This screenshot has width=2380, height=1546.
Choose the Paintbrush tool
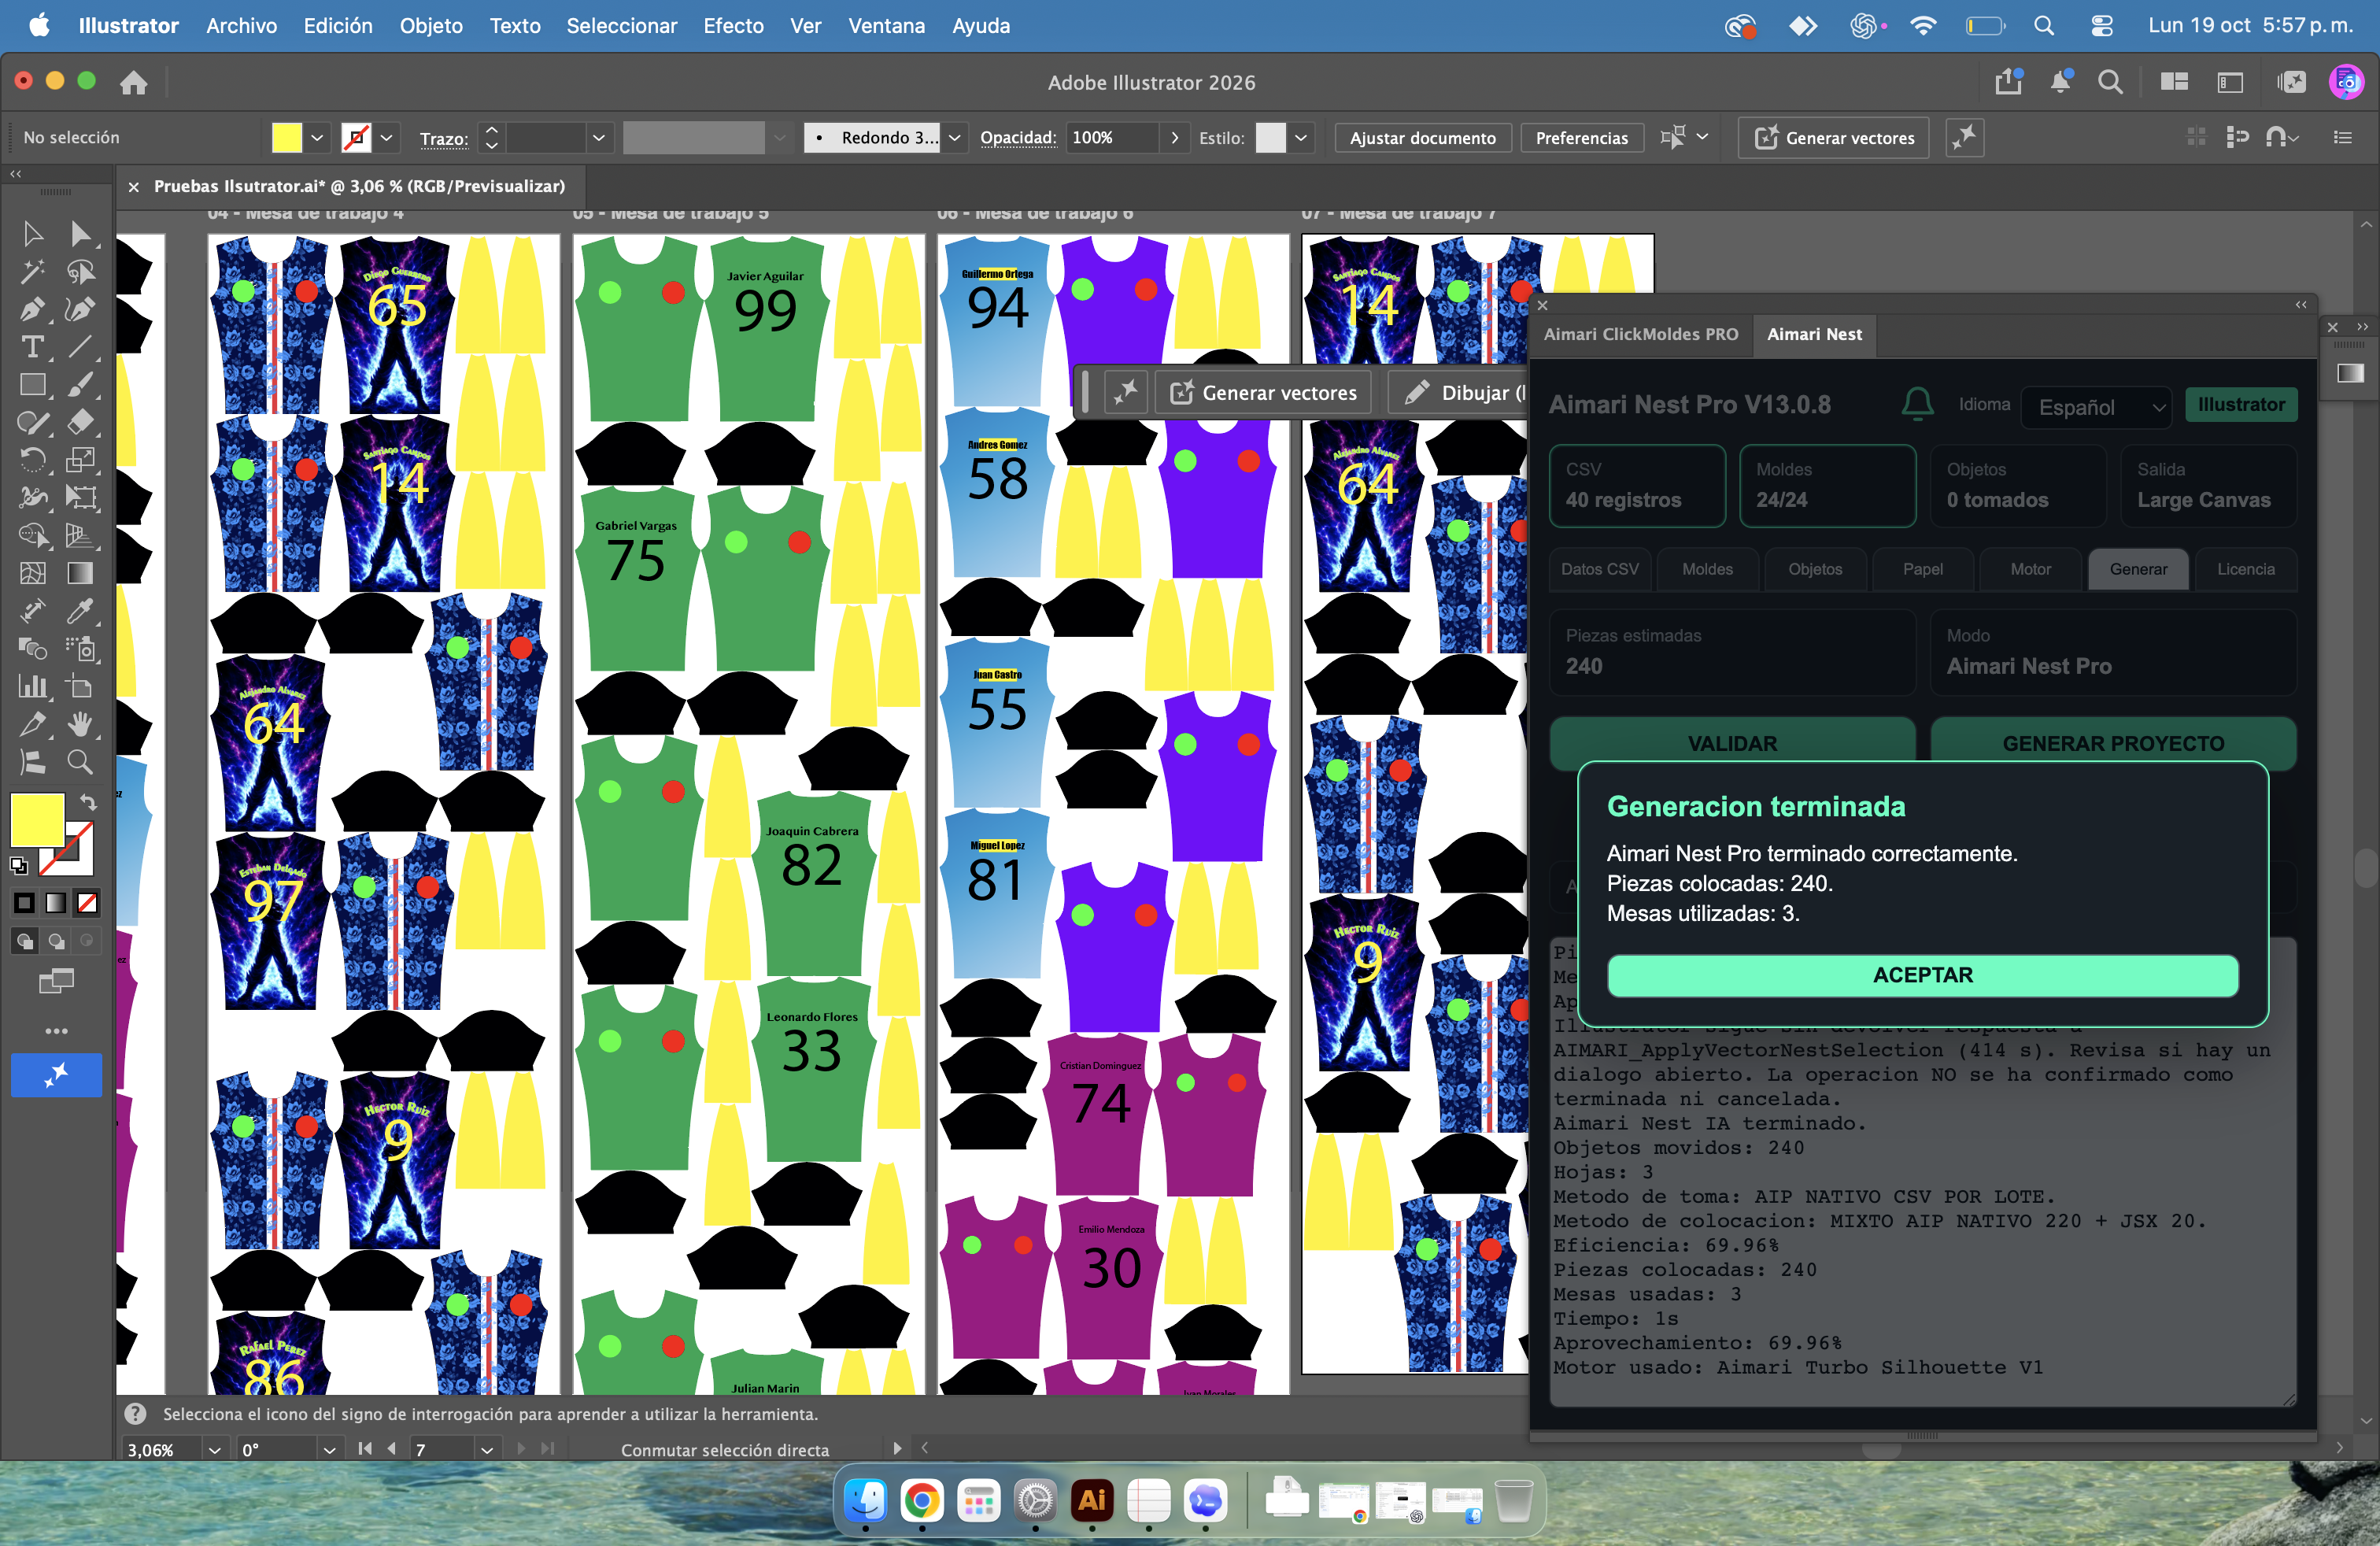click(80, 385)
